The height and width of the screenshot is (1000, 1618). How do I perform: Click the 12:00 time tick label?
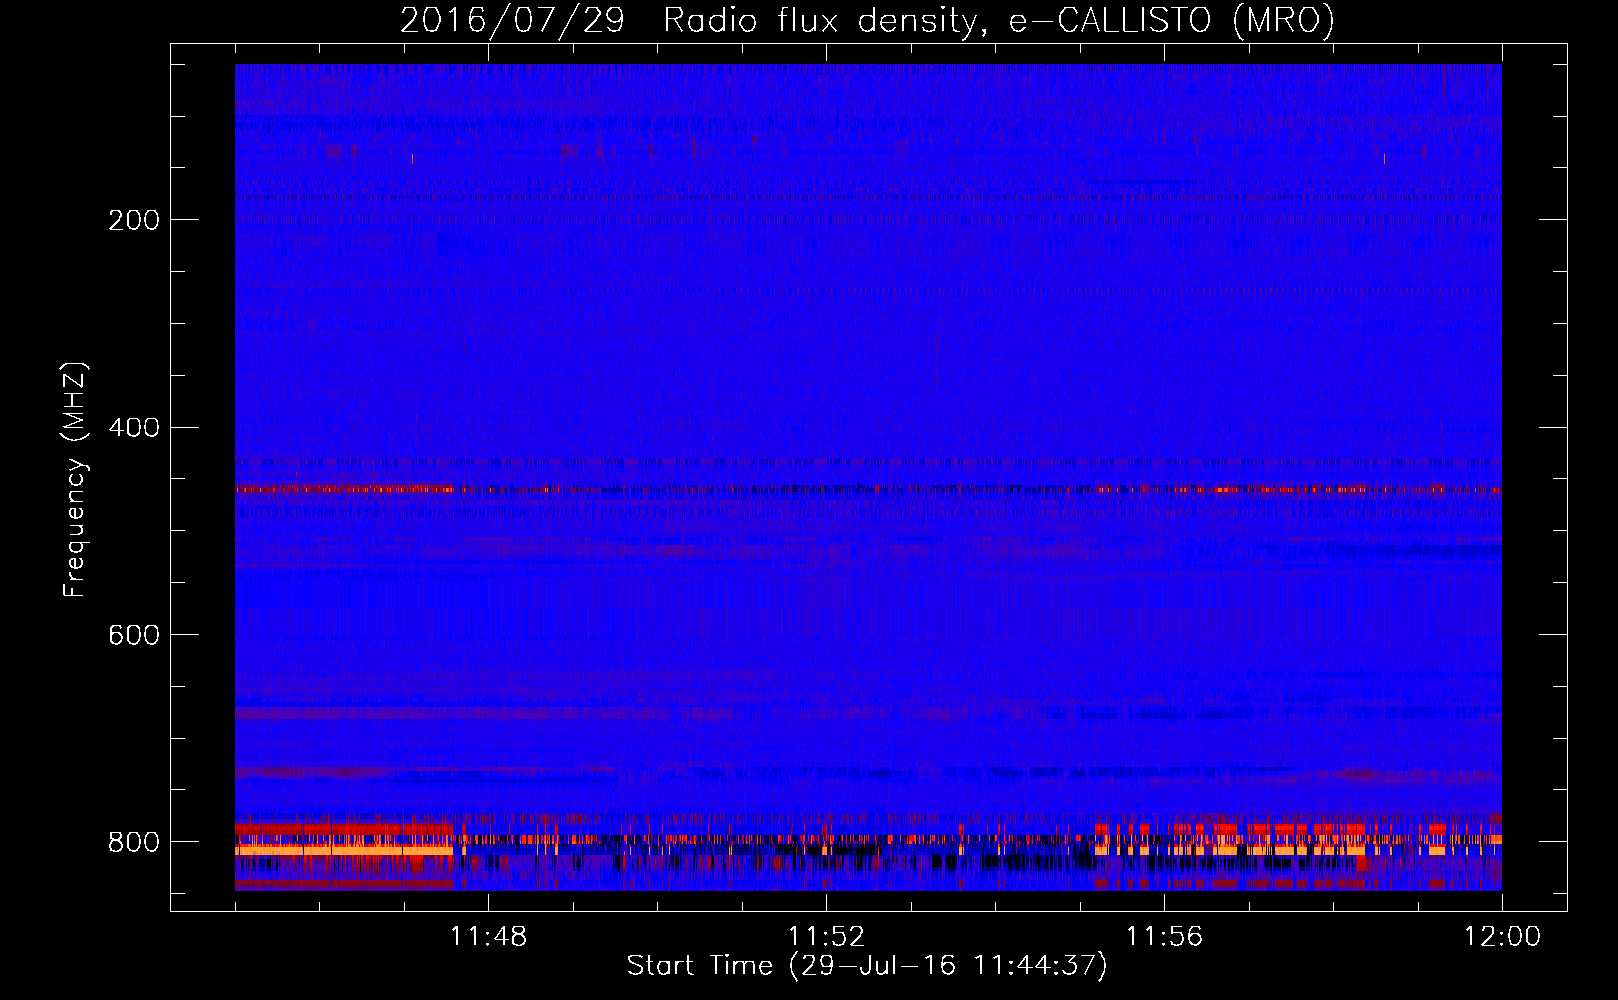point(1502,937)
